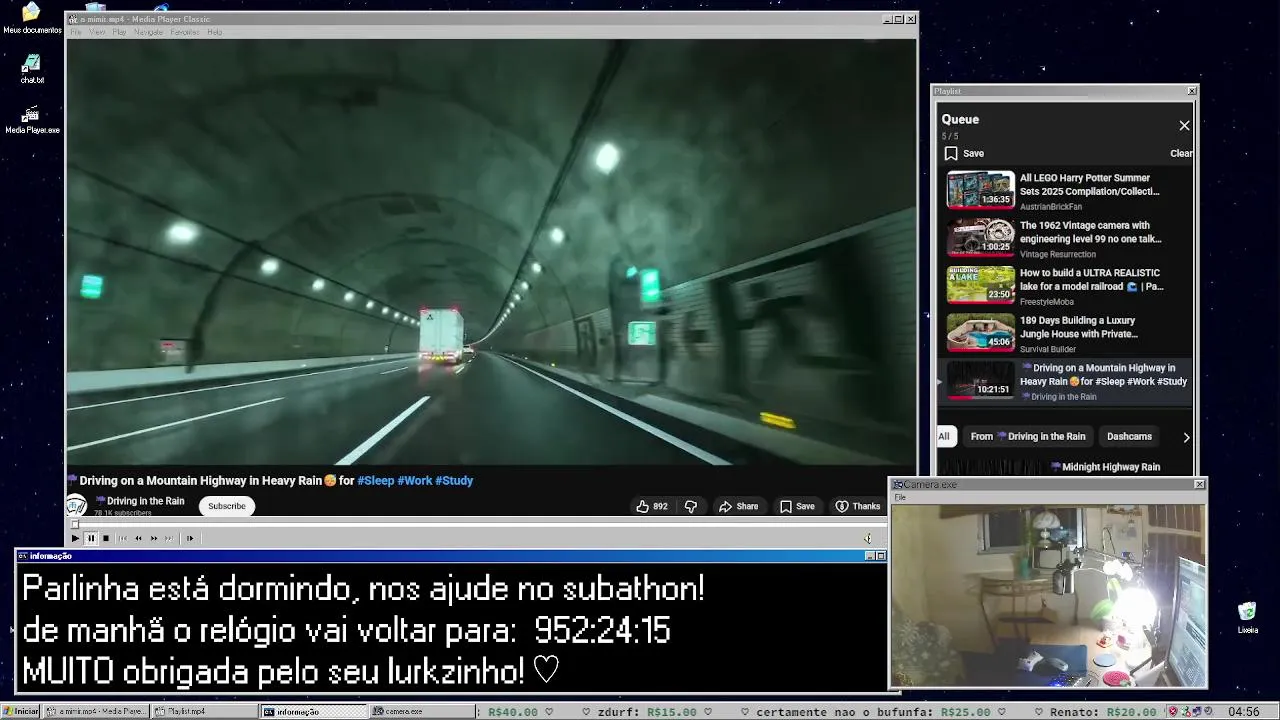Open the Meus documentos desktop folder
This screenshot has width=1280, height=720.
[x=31, y=17]
